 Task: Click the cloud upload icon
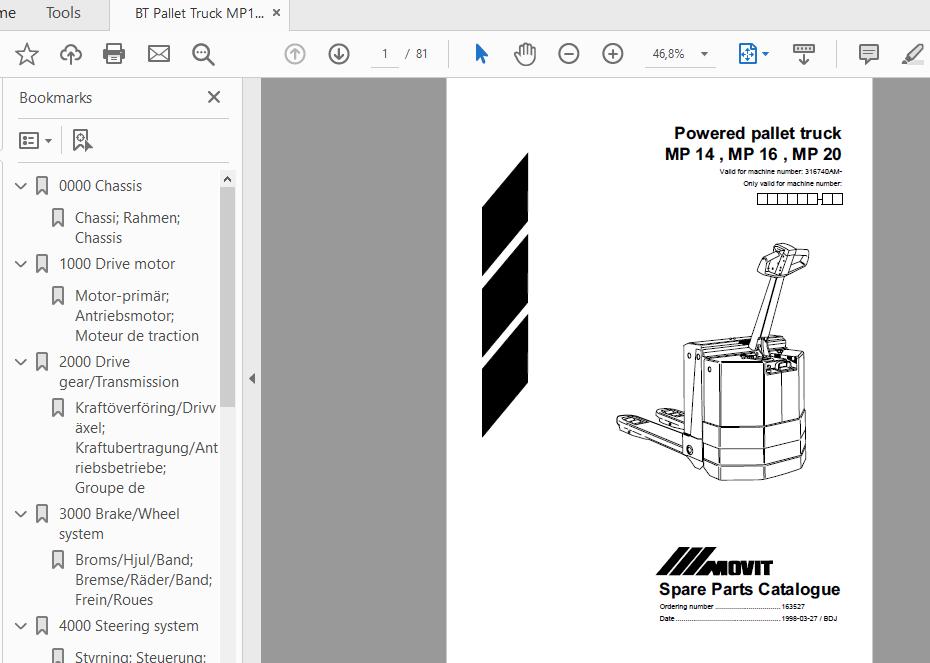71,54
